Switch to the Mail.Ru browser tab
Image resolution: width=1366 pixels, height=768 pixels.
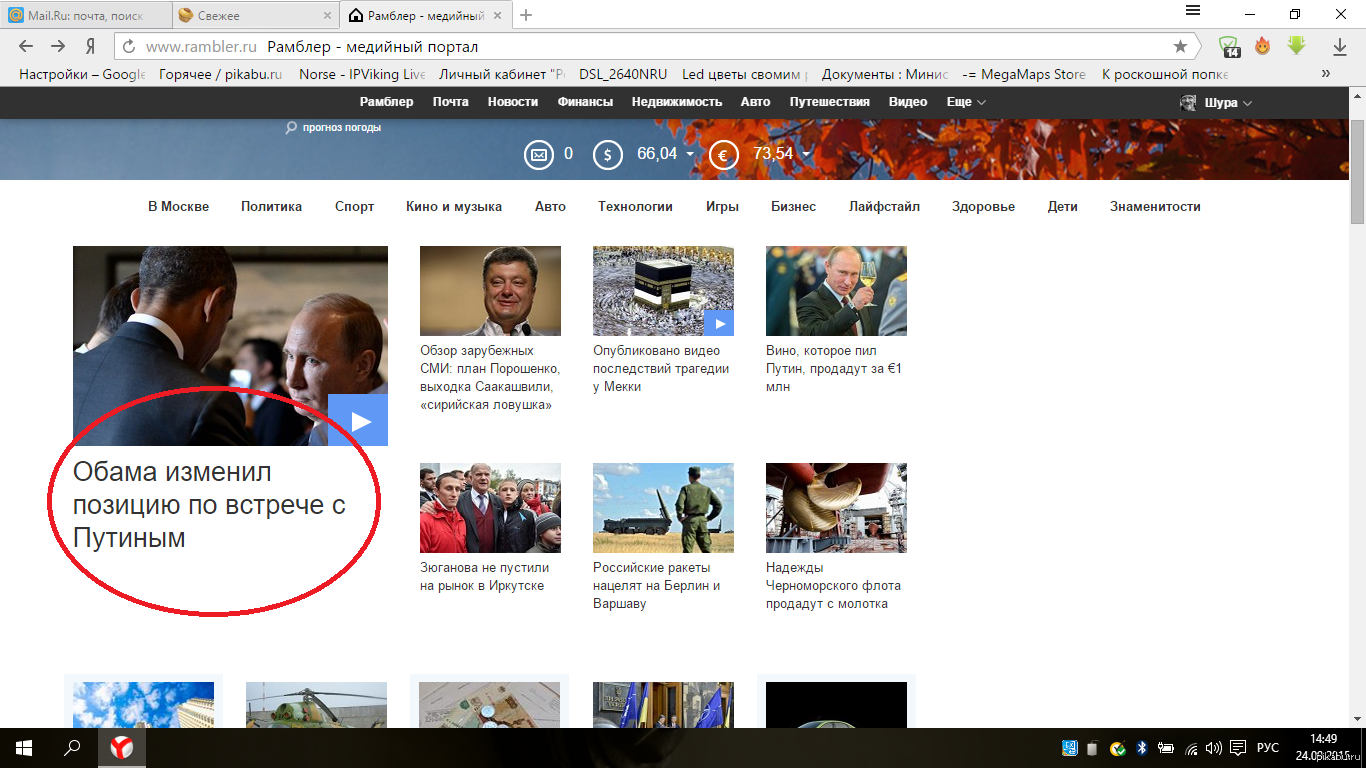[83, 15]
